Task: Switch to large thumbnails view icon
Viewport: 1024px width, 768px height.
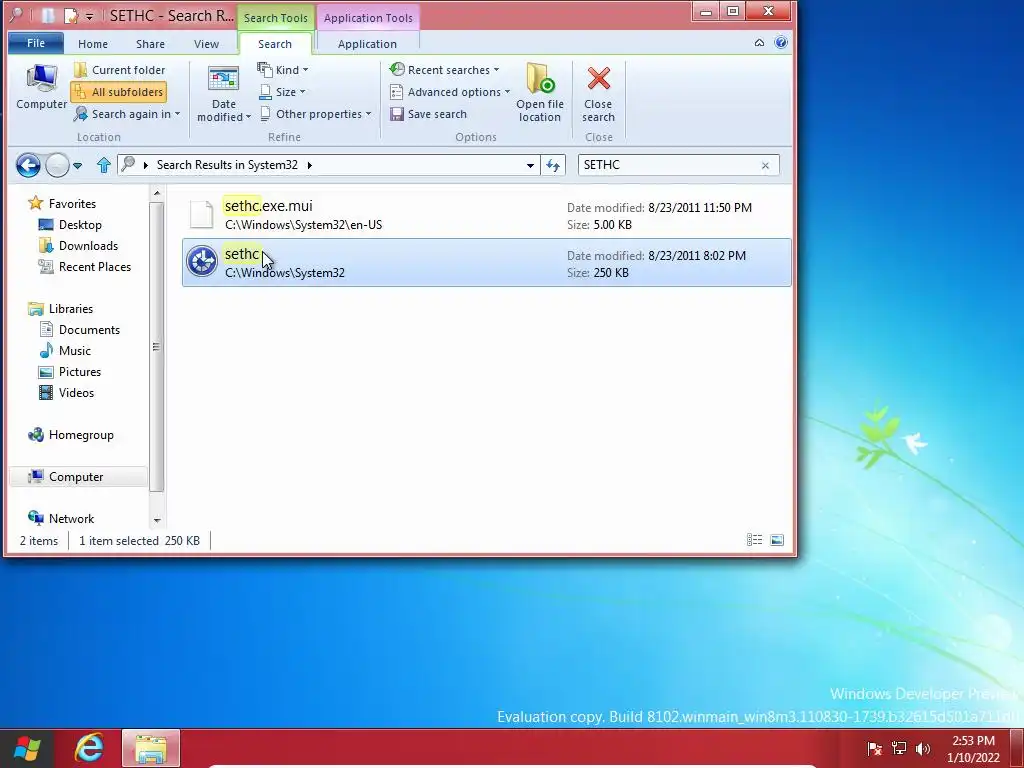Action: pos(776,540)
